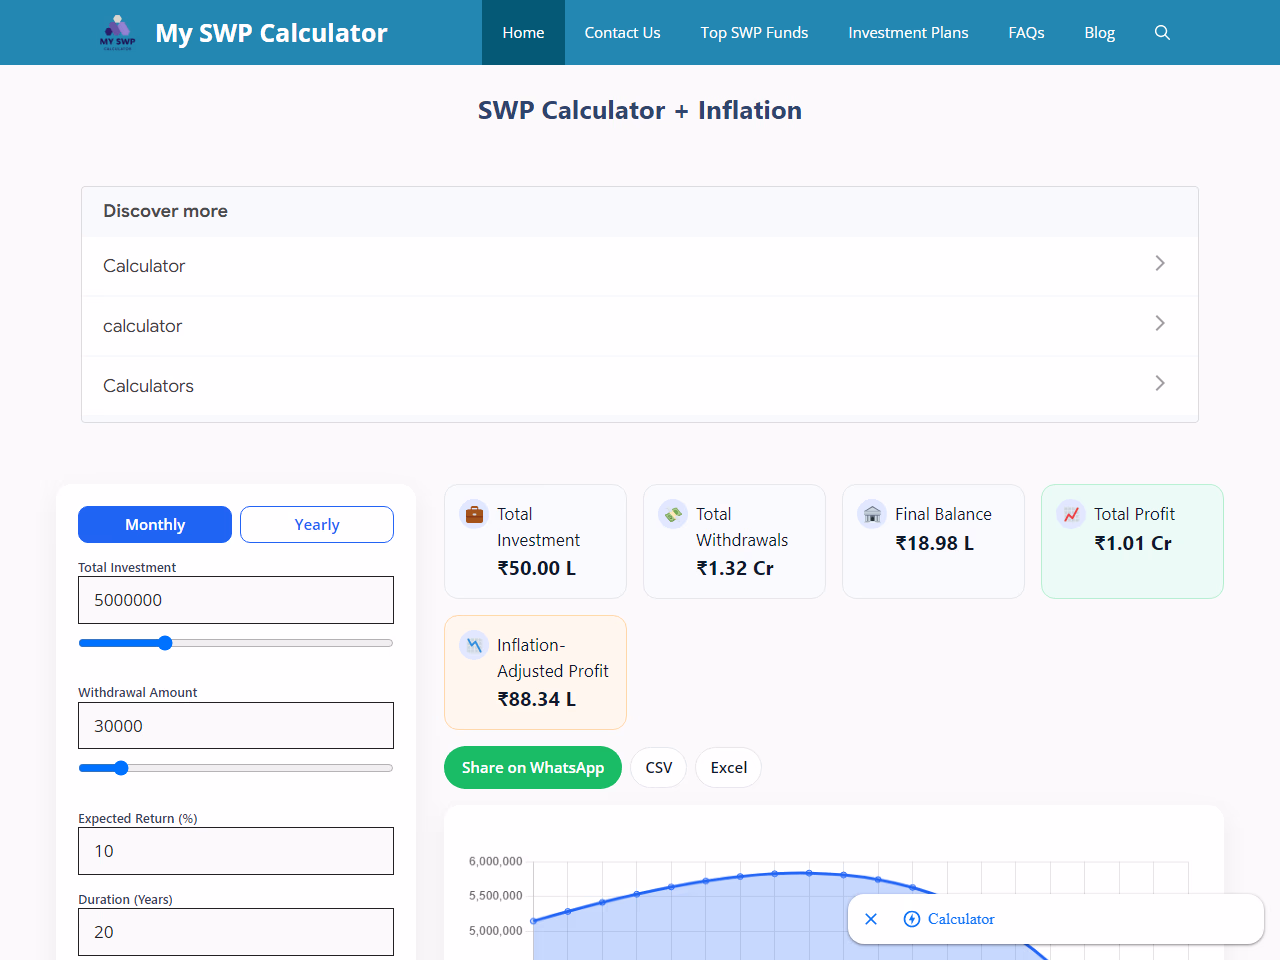The height and width of the screenshot is (960, 1280).
Task: Click the lightning icon in Calculator popup
Action: coord(911,919)
